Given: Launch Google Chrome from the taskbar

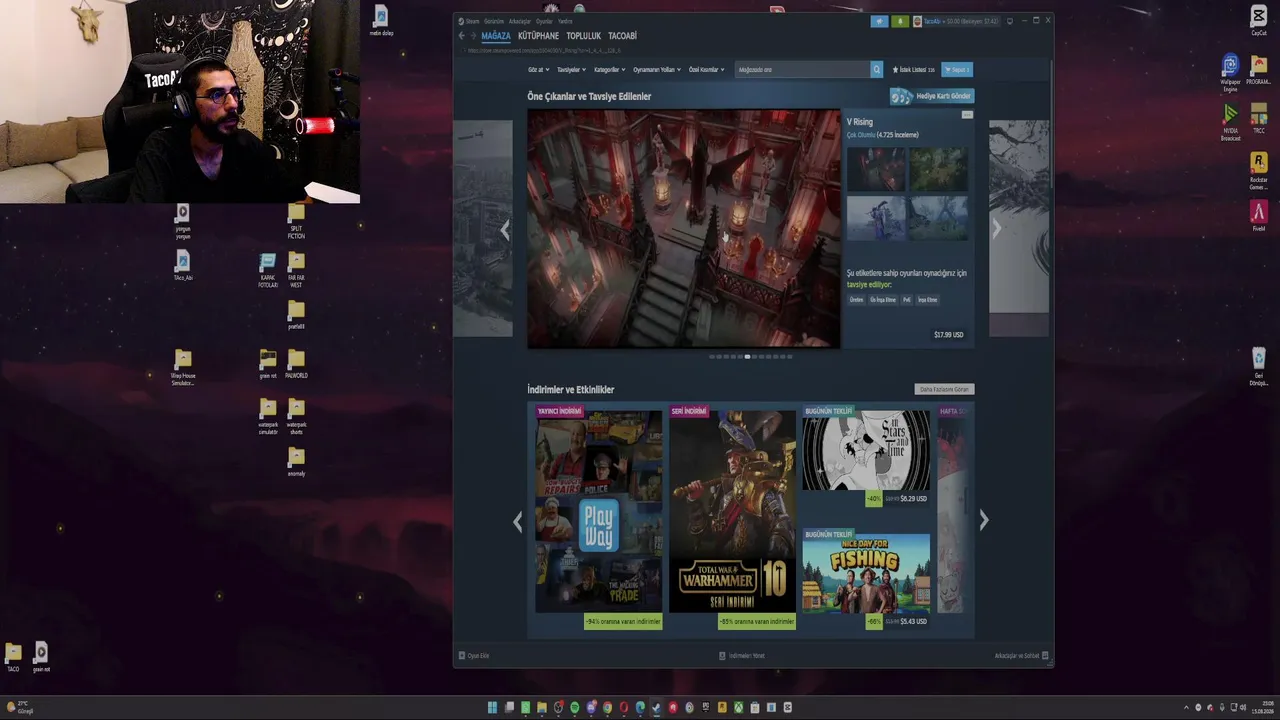Looking at the screenshot, I should 608,708.
